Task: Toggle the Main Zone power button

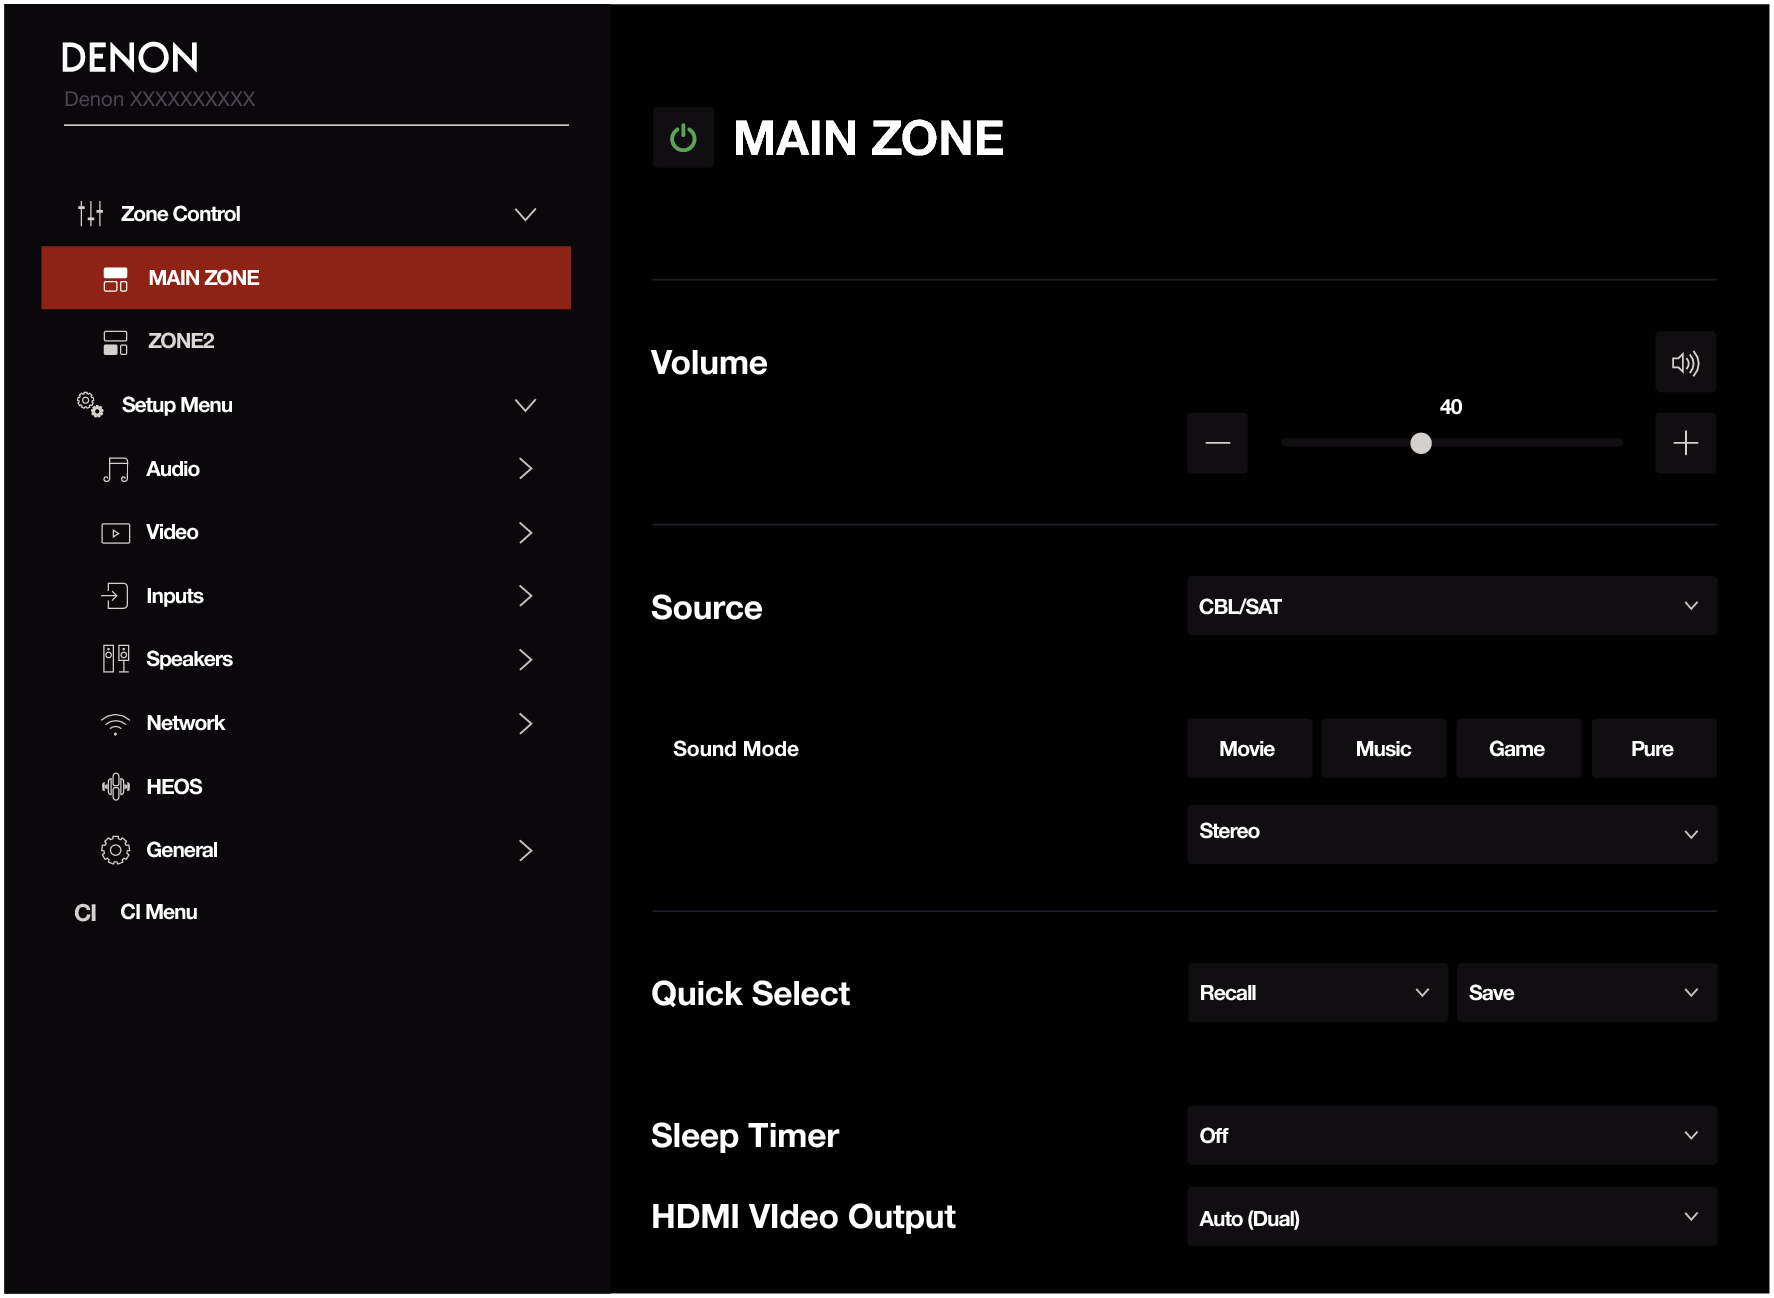Action: pos(683,138)
